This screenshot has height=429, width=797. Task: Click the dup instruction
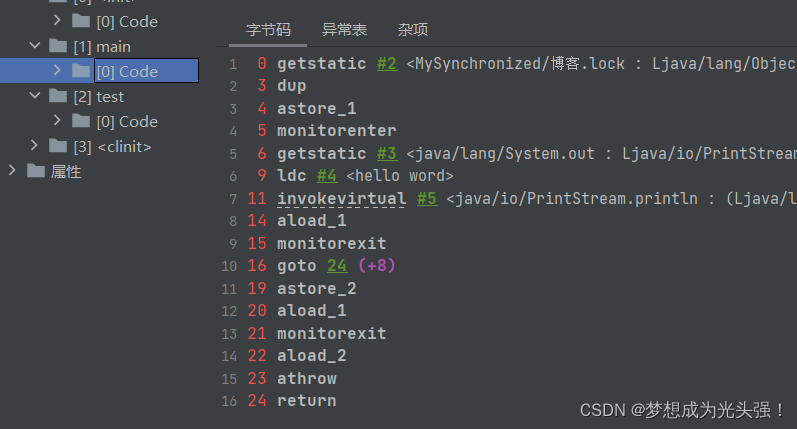point(292,86)
